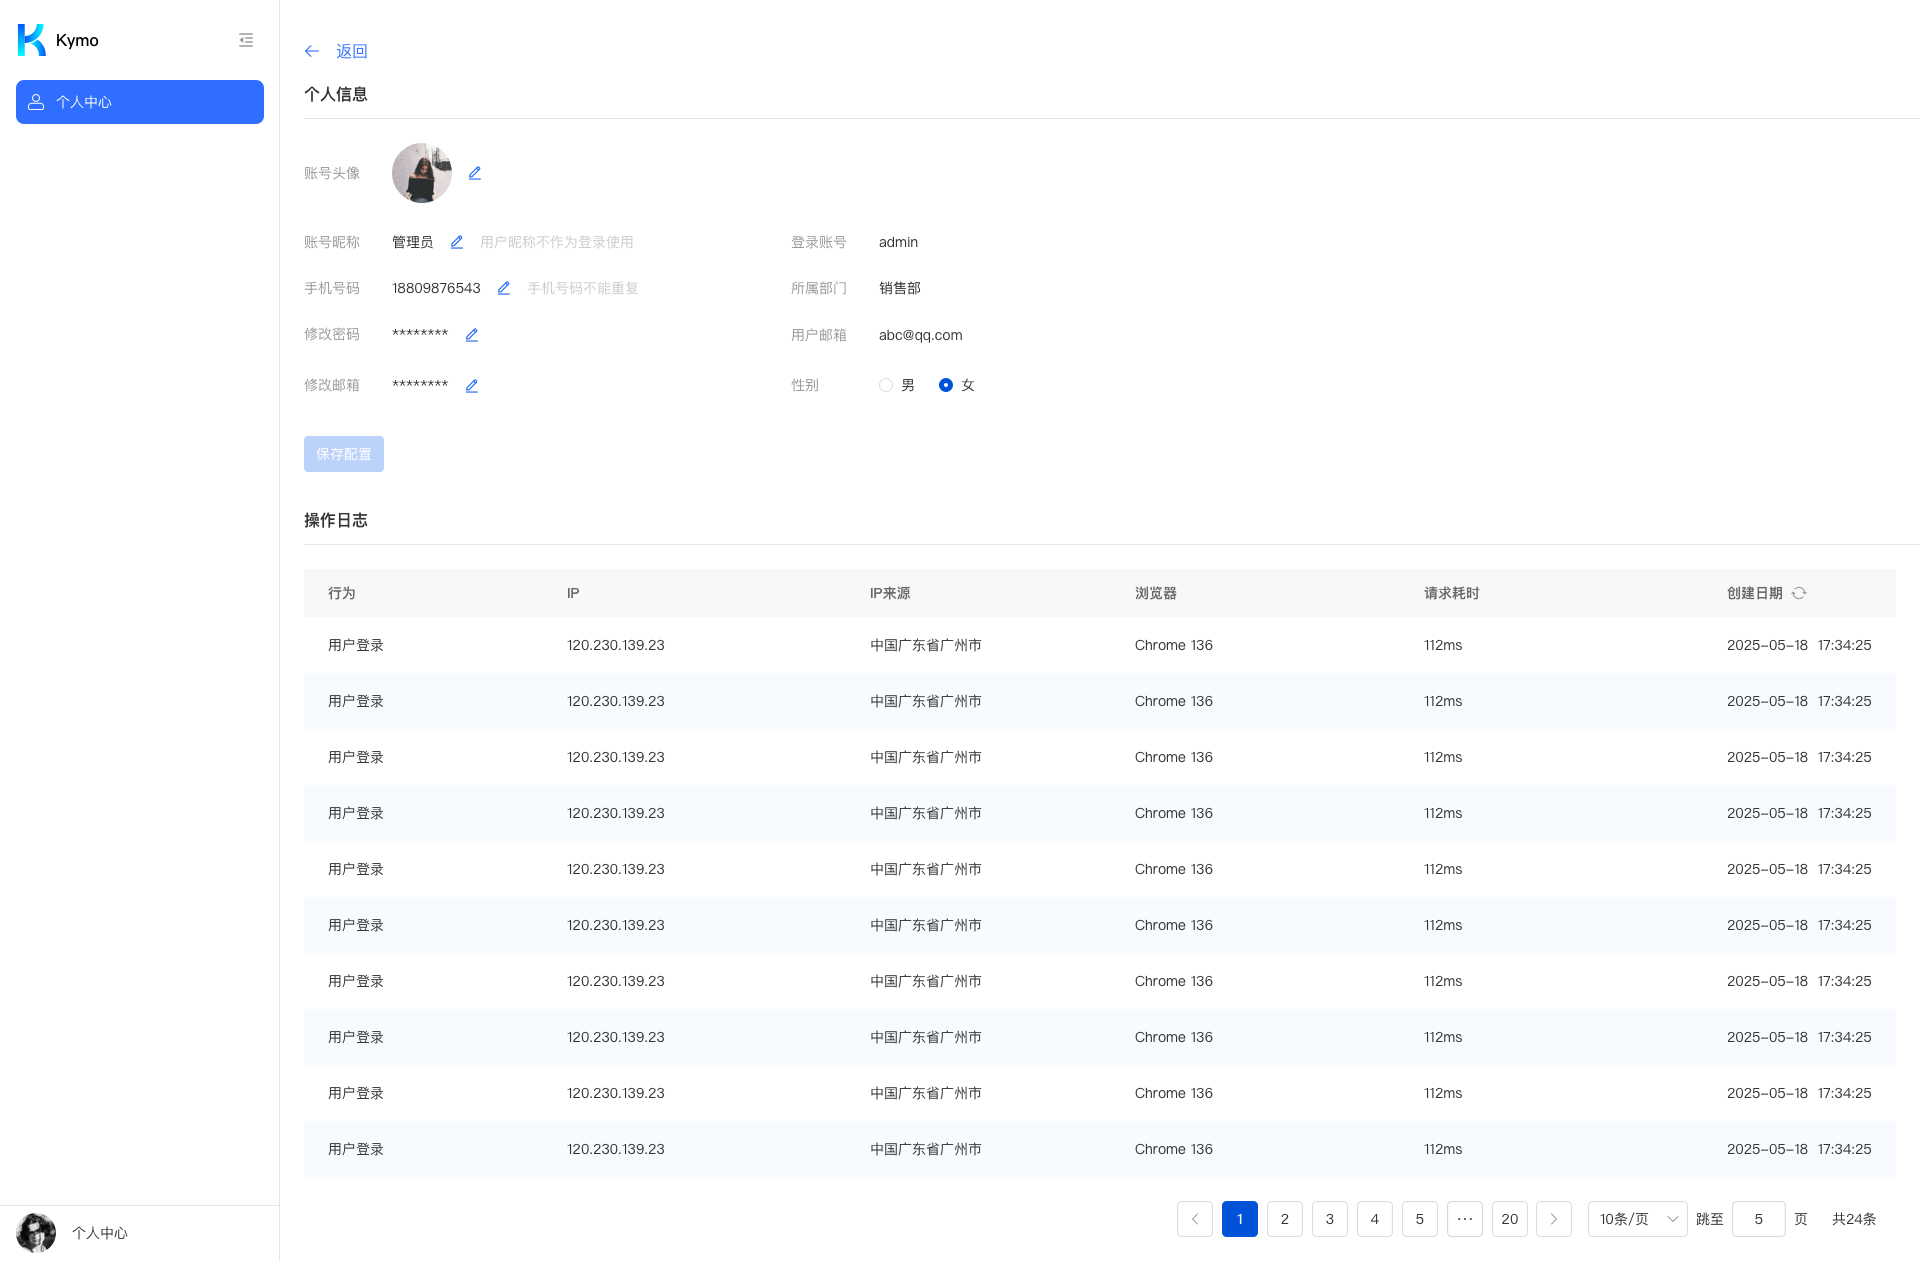Edit the nickname 管理员 pencil icon

(457, 242)
